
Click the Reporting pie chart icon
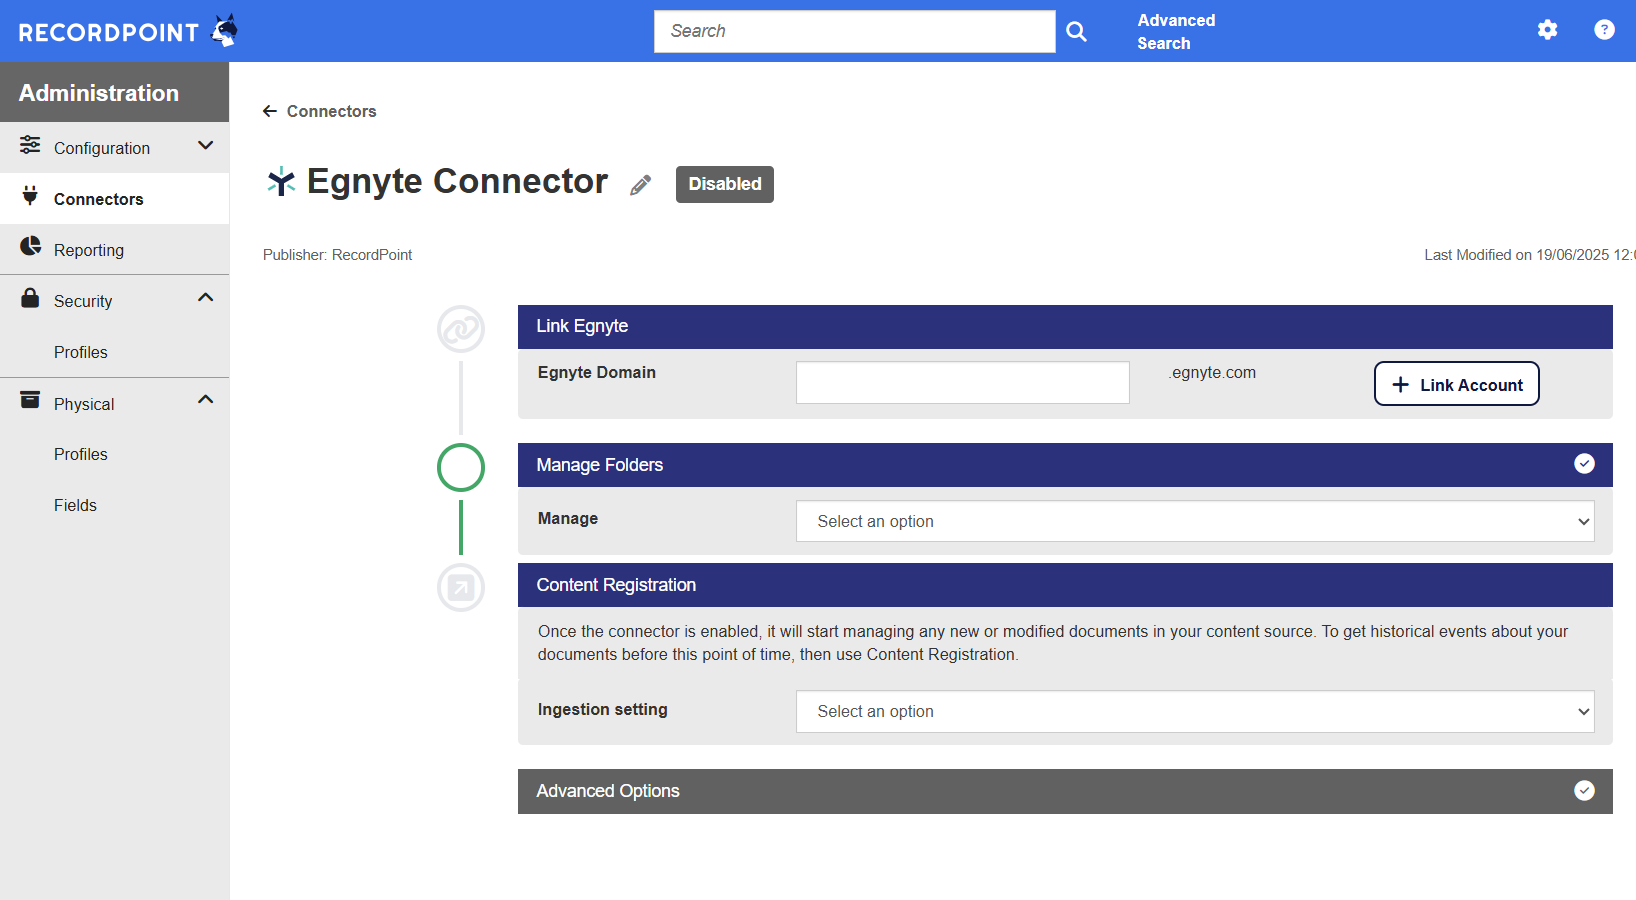click(30, 246)
